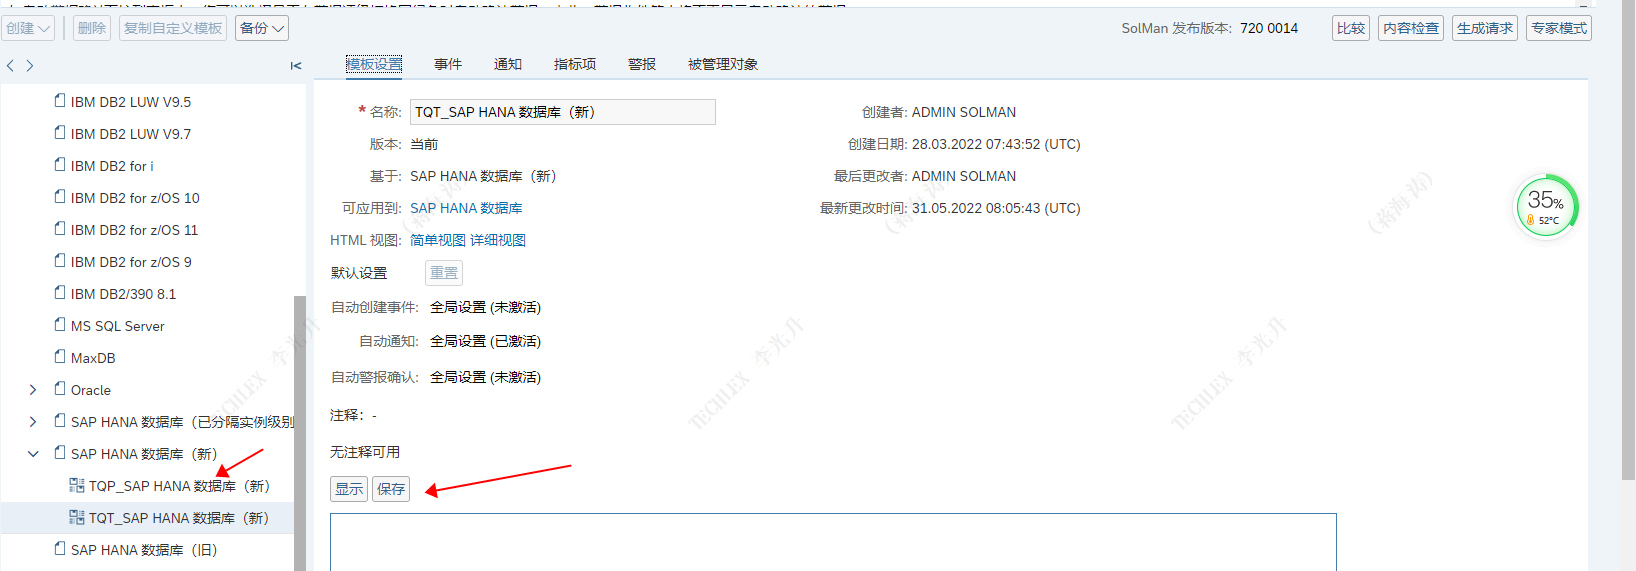Click the 无注释可用 text
The height and width of the screenshot is (571, 1636).
tap(365, 452)
